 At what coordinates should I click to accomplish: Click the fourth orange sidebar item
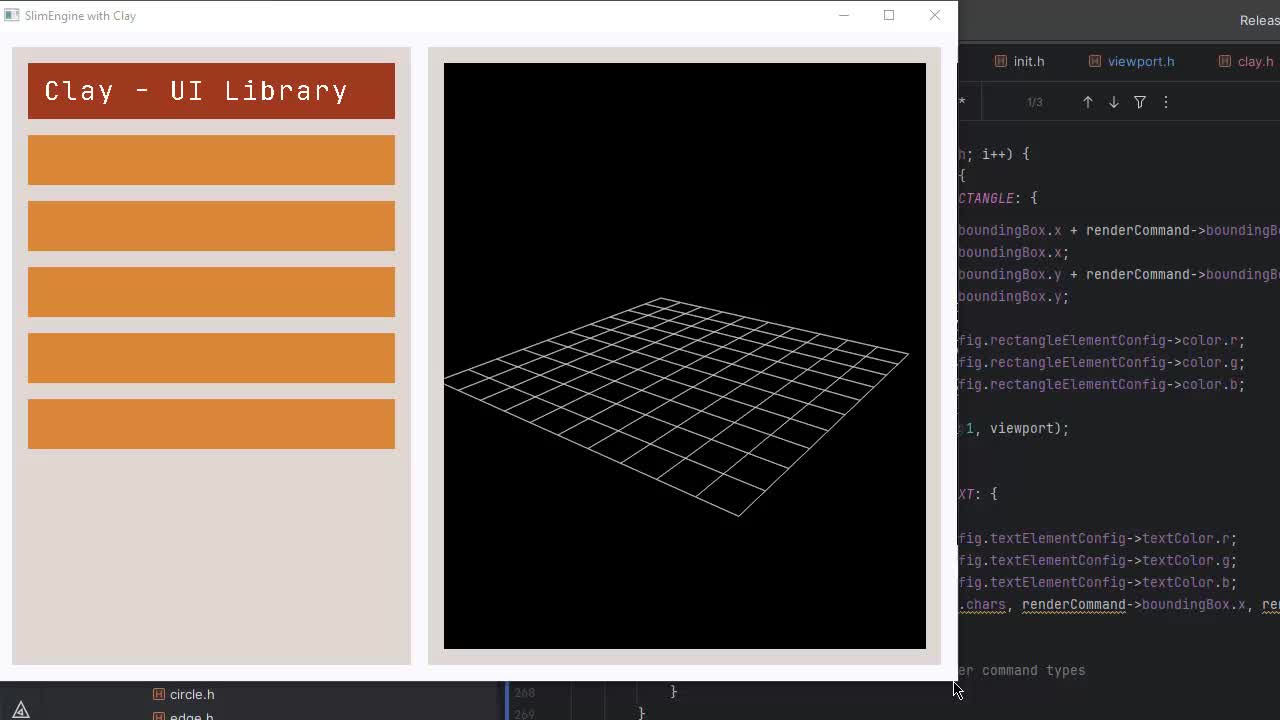pos(211,358)
